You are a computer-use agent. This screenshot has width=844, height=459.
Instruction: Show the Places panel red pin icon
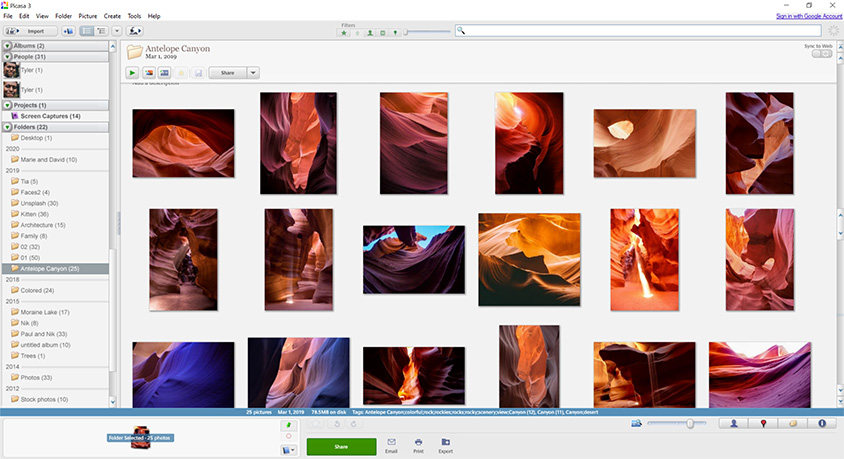click(x=763, y=423)
